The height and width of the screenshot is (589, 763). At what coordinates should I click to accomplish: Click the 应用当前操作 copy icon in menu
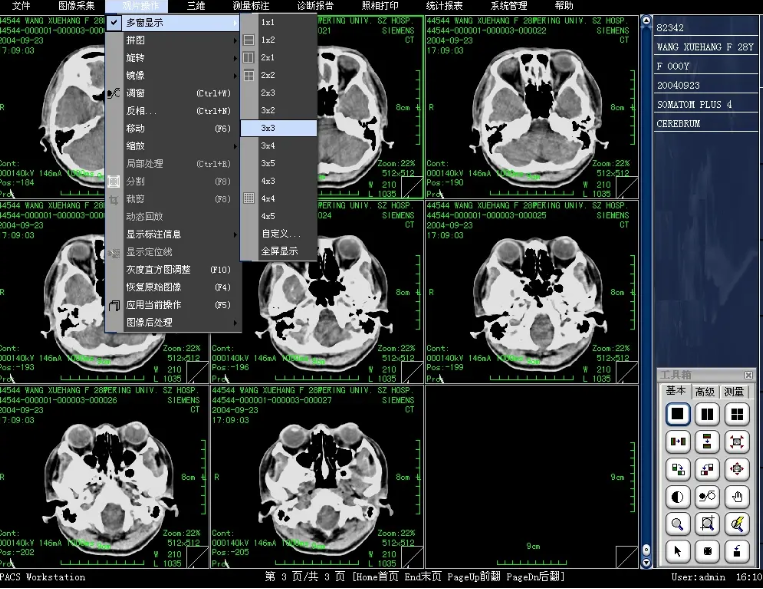tap(113, 305)
